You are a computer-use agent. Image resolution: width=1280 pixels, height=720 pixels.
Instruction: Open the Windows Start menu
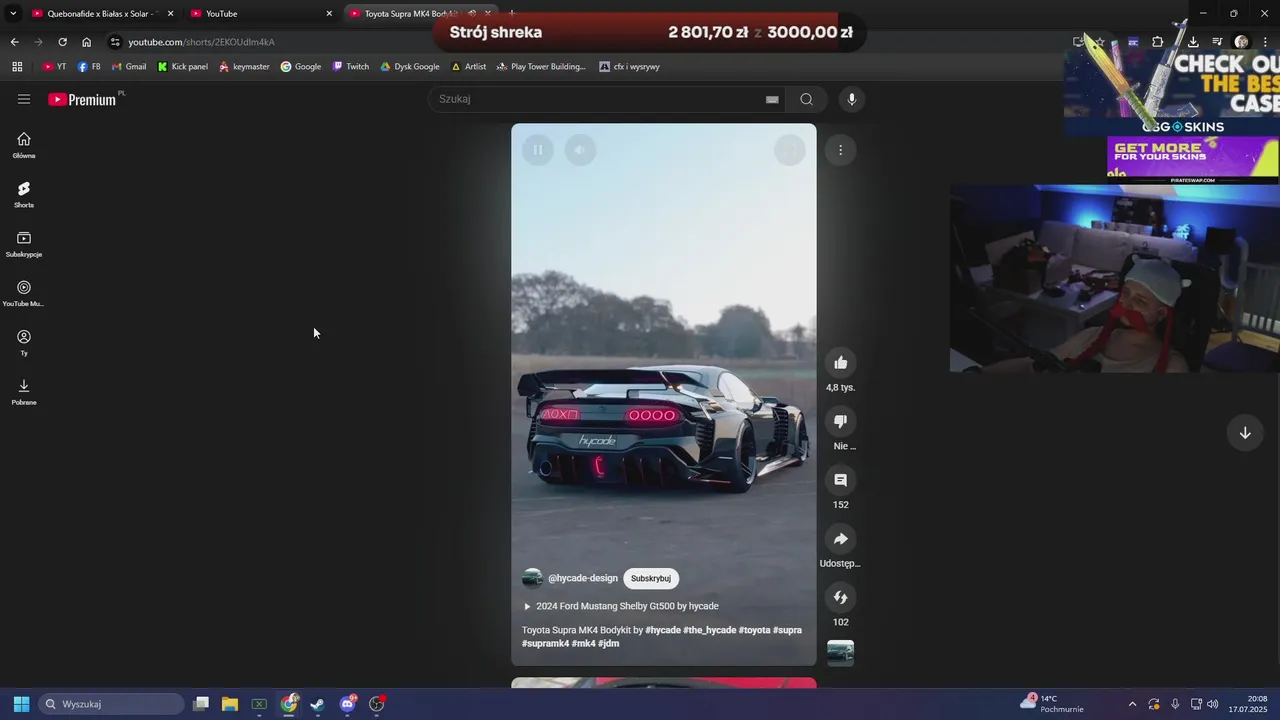coord(21,704)
